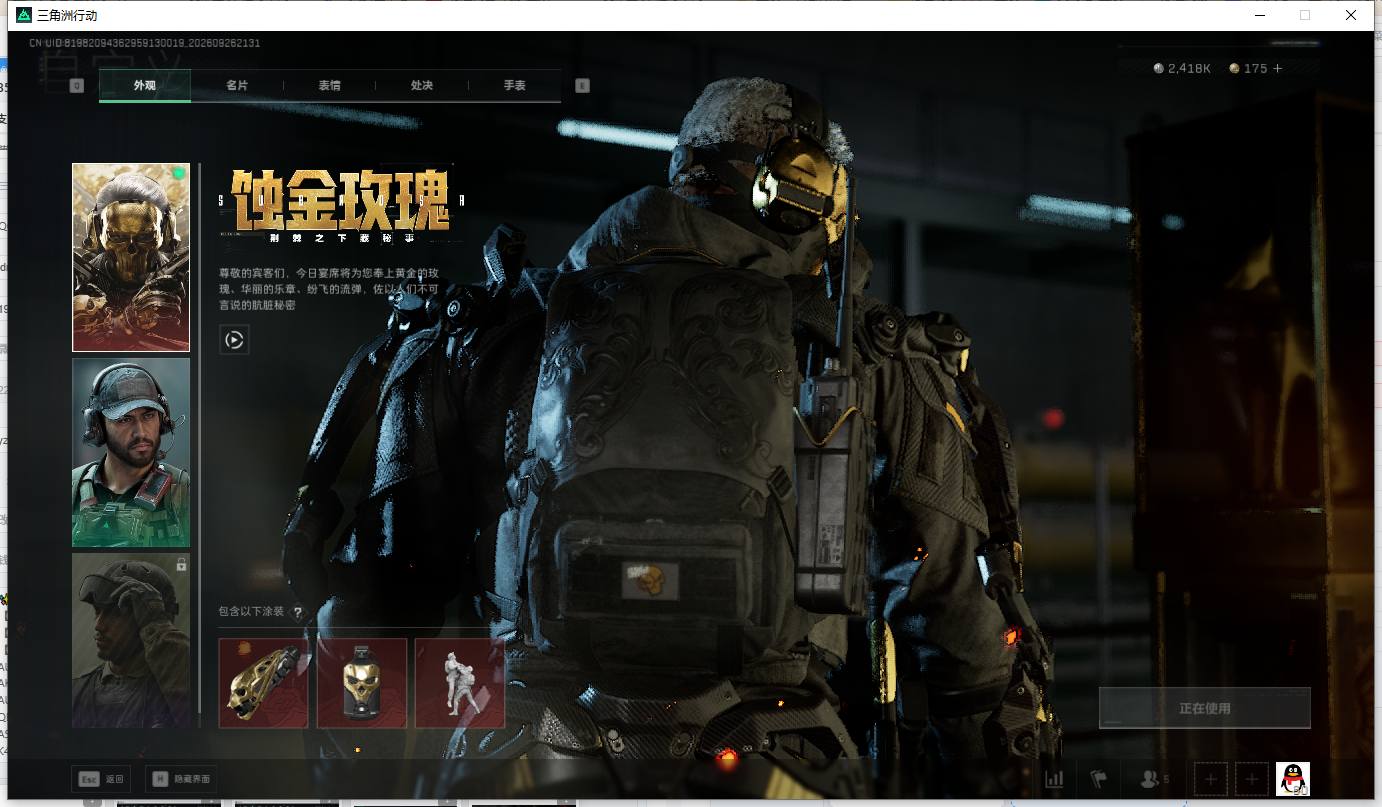Switch to the 手表 tab
1382x807 pixels.
coord(515,85)
